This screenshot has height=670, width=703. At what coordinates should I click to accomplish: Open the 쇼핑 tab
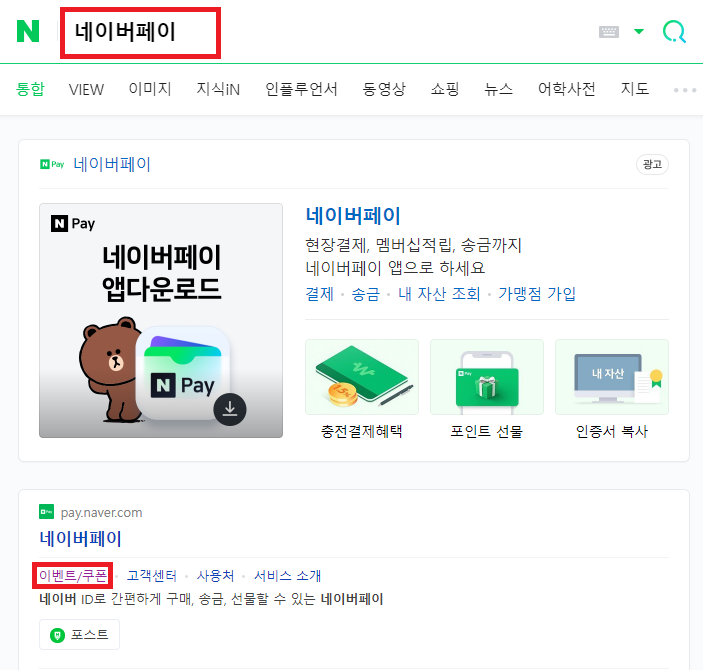coord(445,89)
